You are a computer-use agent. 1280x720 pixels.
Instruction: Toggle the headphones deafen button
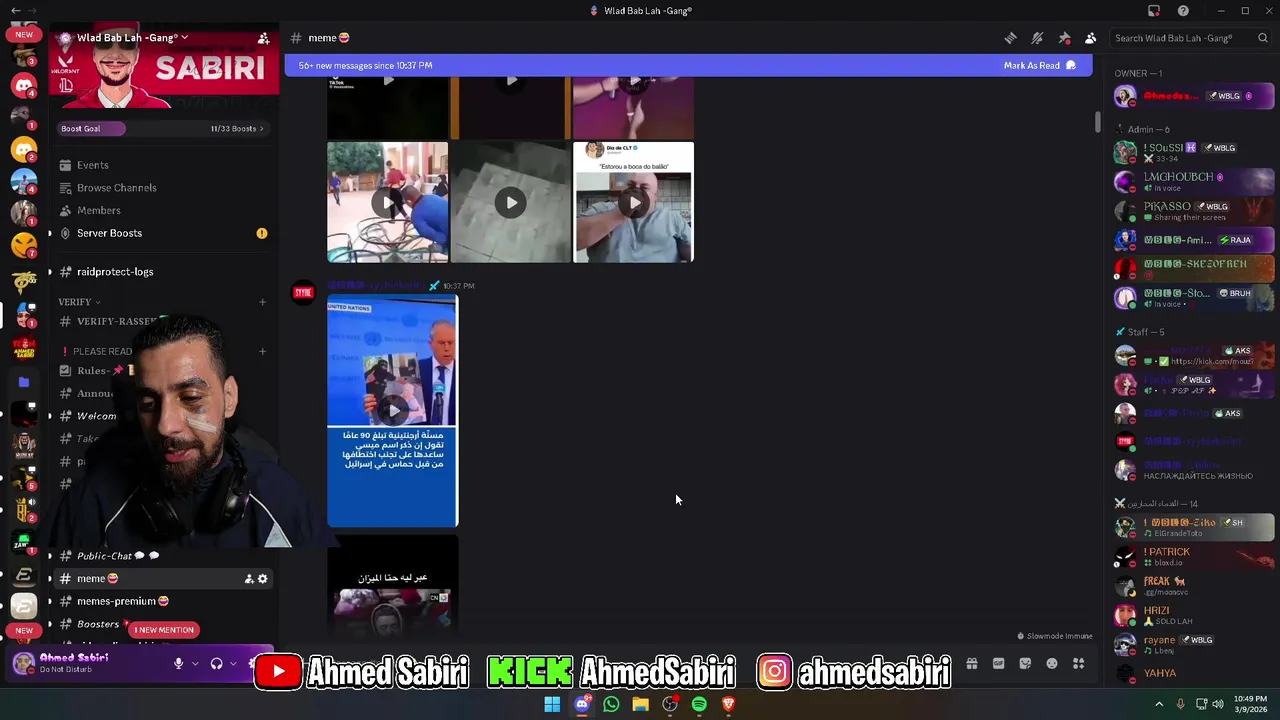(x=216, y=664)
